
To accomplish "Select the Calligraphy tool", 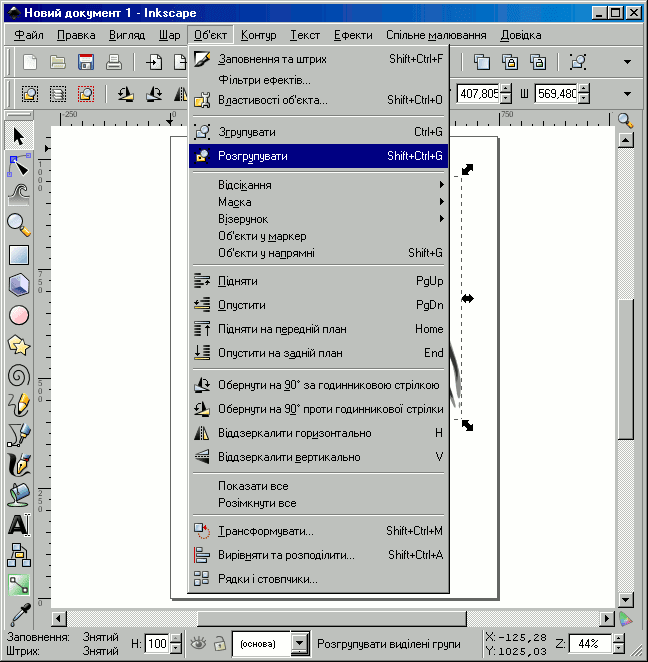I will (x=19, y=464).
